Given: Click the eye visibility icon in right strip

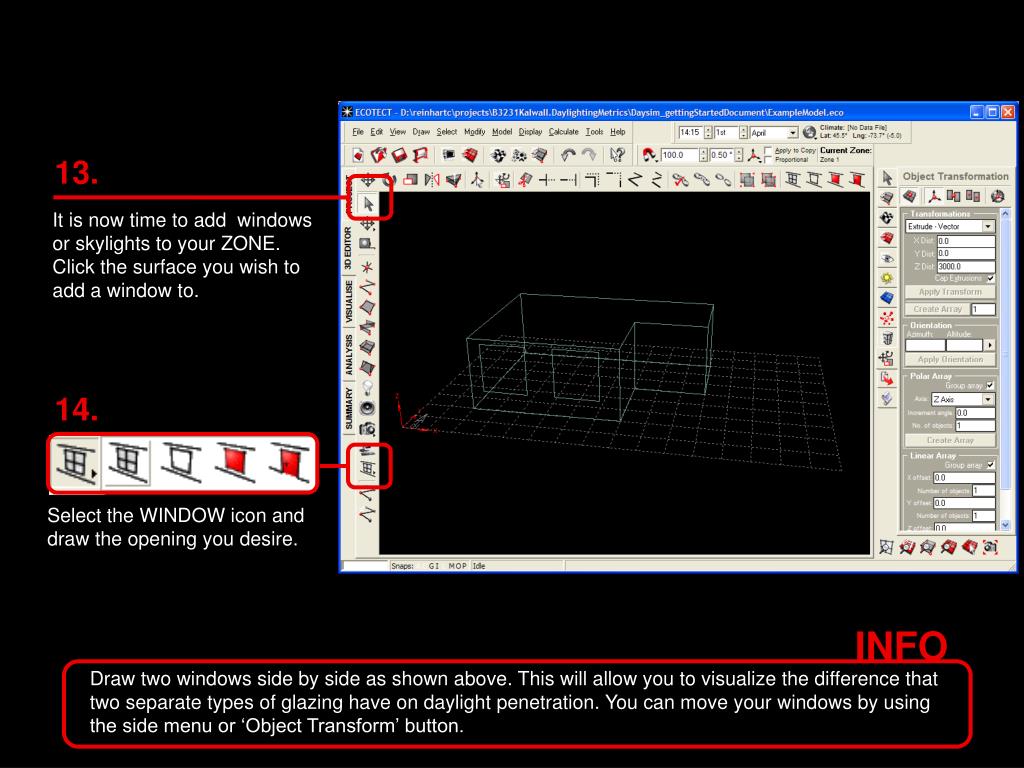Looking at the screenshot, I should pyautogui.click(x=887, y=259).
